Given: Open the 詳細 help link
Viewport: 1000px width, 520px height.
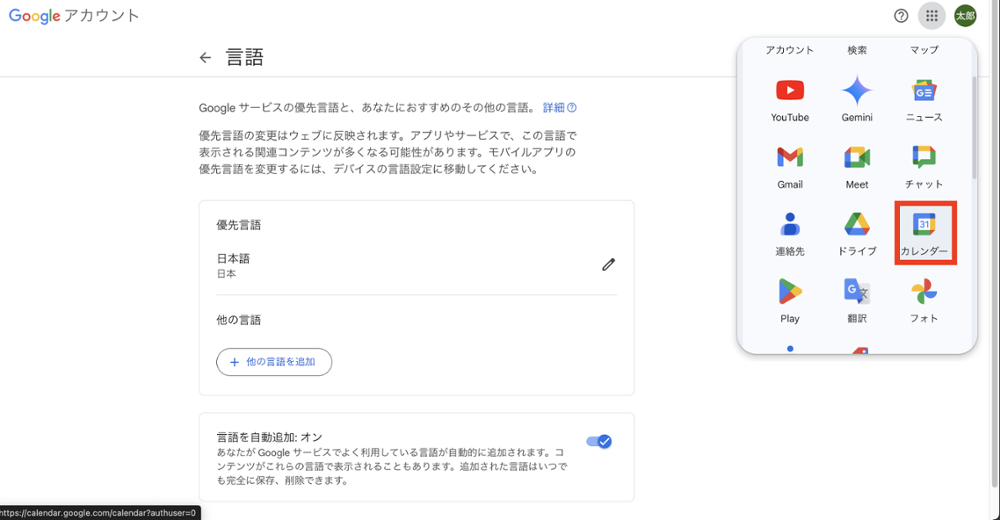Looking at the screenshot, I should tap(559, 108).
